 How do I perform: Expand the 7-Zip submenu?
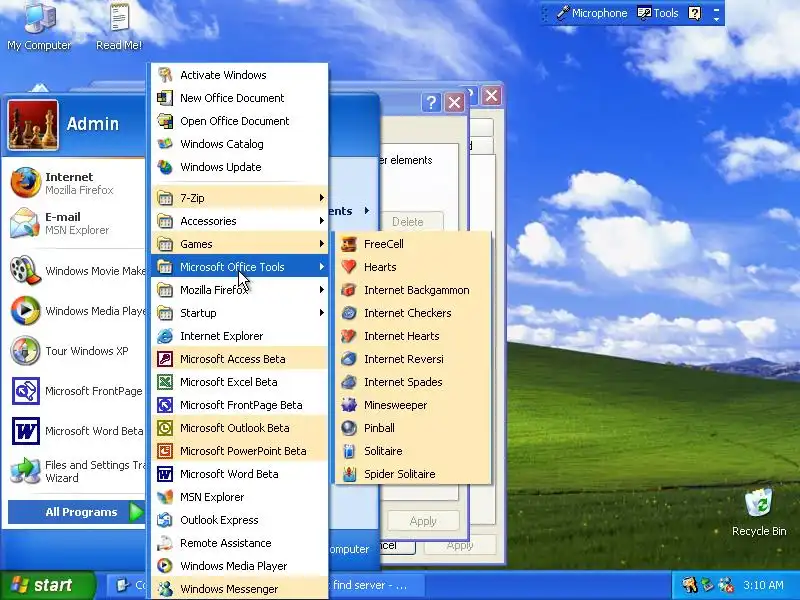tap(239, 197)
